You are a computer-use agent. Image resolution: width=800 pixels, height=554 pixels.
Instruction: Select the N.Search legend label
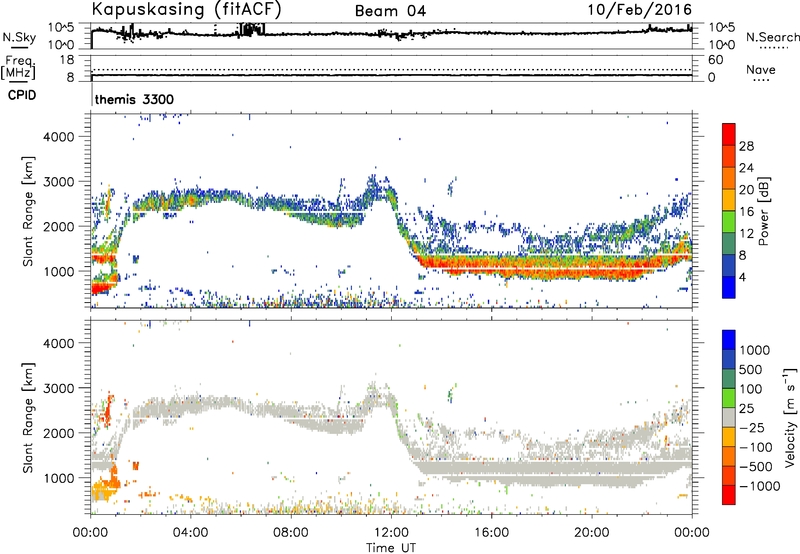point(772,37)
